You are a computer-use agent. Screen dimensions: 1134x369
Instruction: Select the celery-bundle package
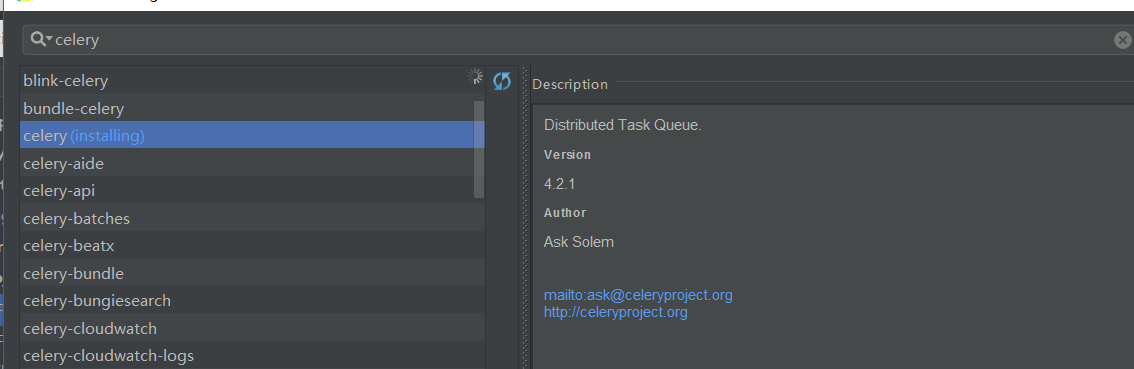(x=252, y=273)
